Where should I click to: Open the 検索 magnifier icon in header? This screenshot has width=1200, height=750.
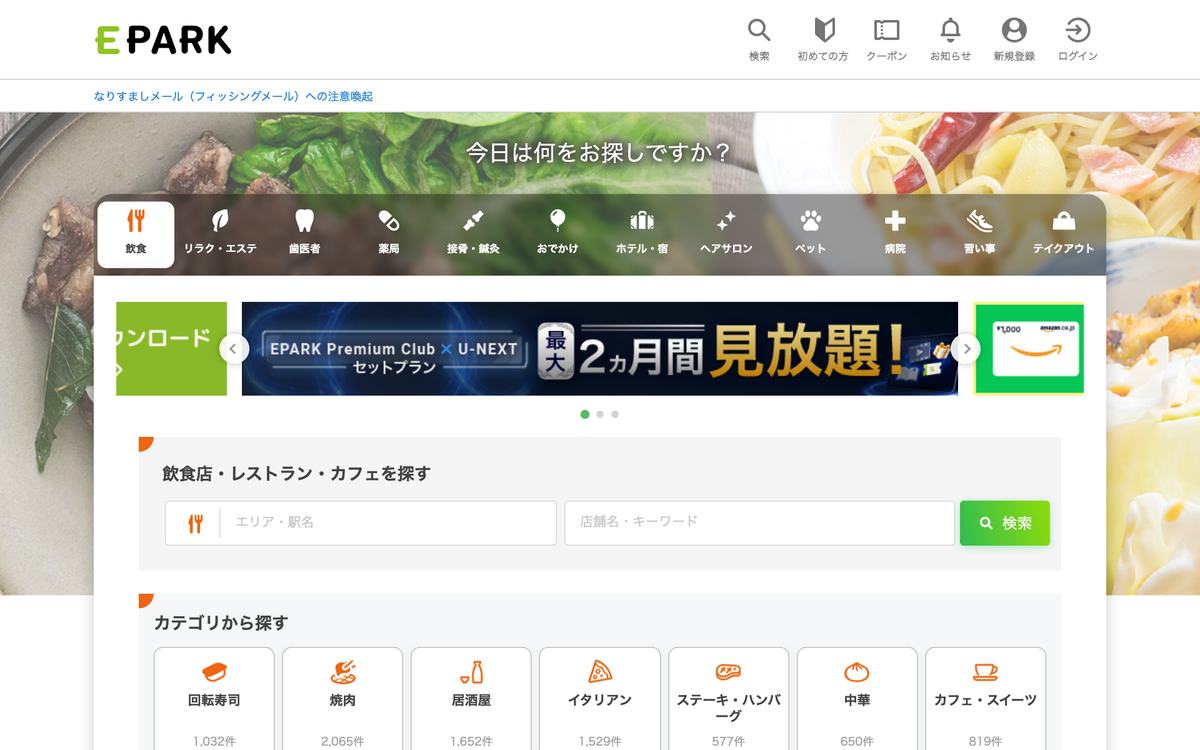point(759,40)
